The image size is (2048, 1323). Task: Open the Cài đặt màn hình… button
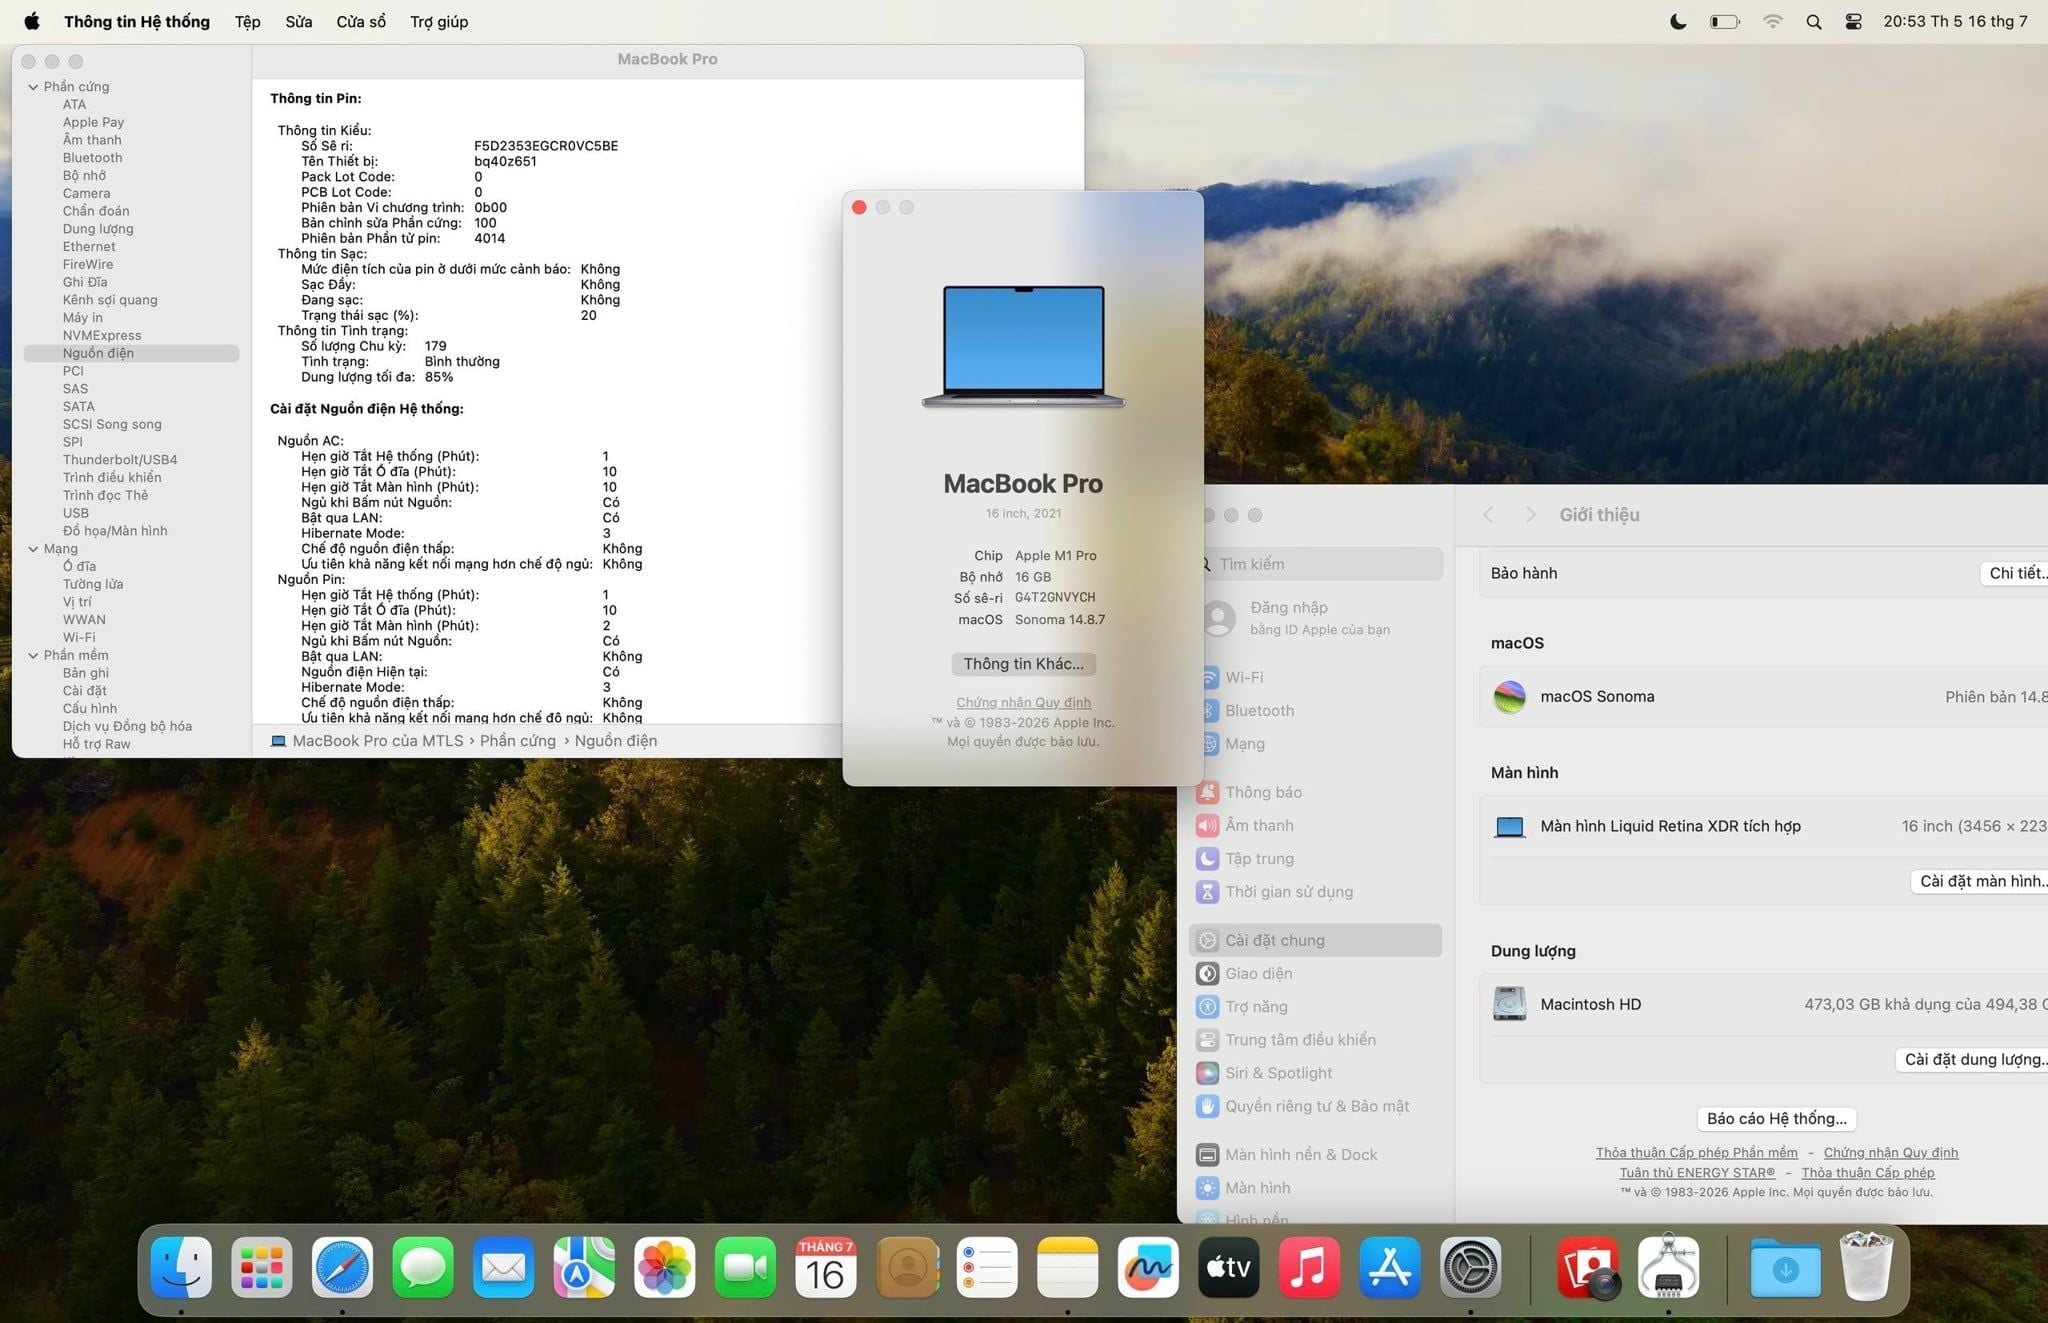[x=1980, y=881]
